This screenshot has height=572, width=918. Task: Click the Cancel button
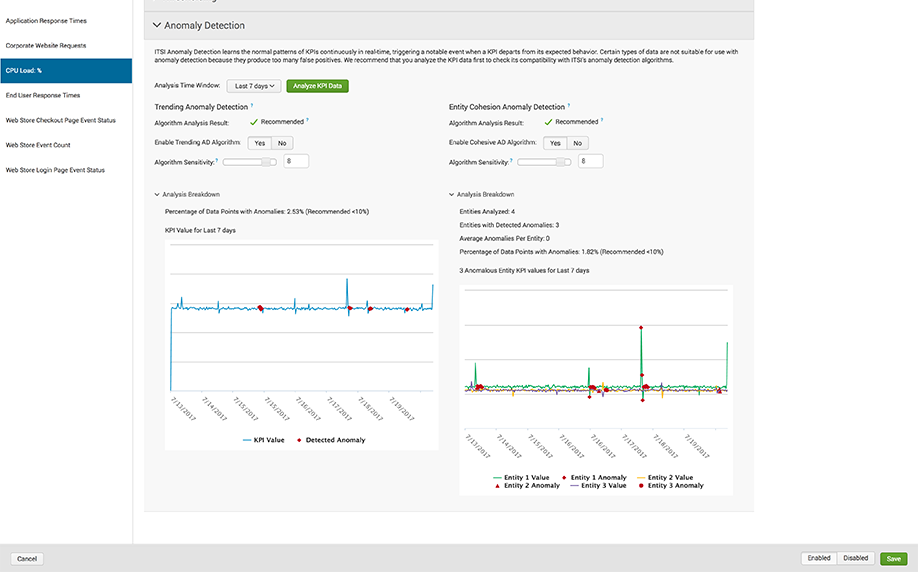[x=27, y=559]
